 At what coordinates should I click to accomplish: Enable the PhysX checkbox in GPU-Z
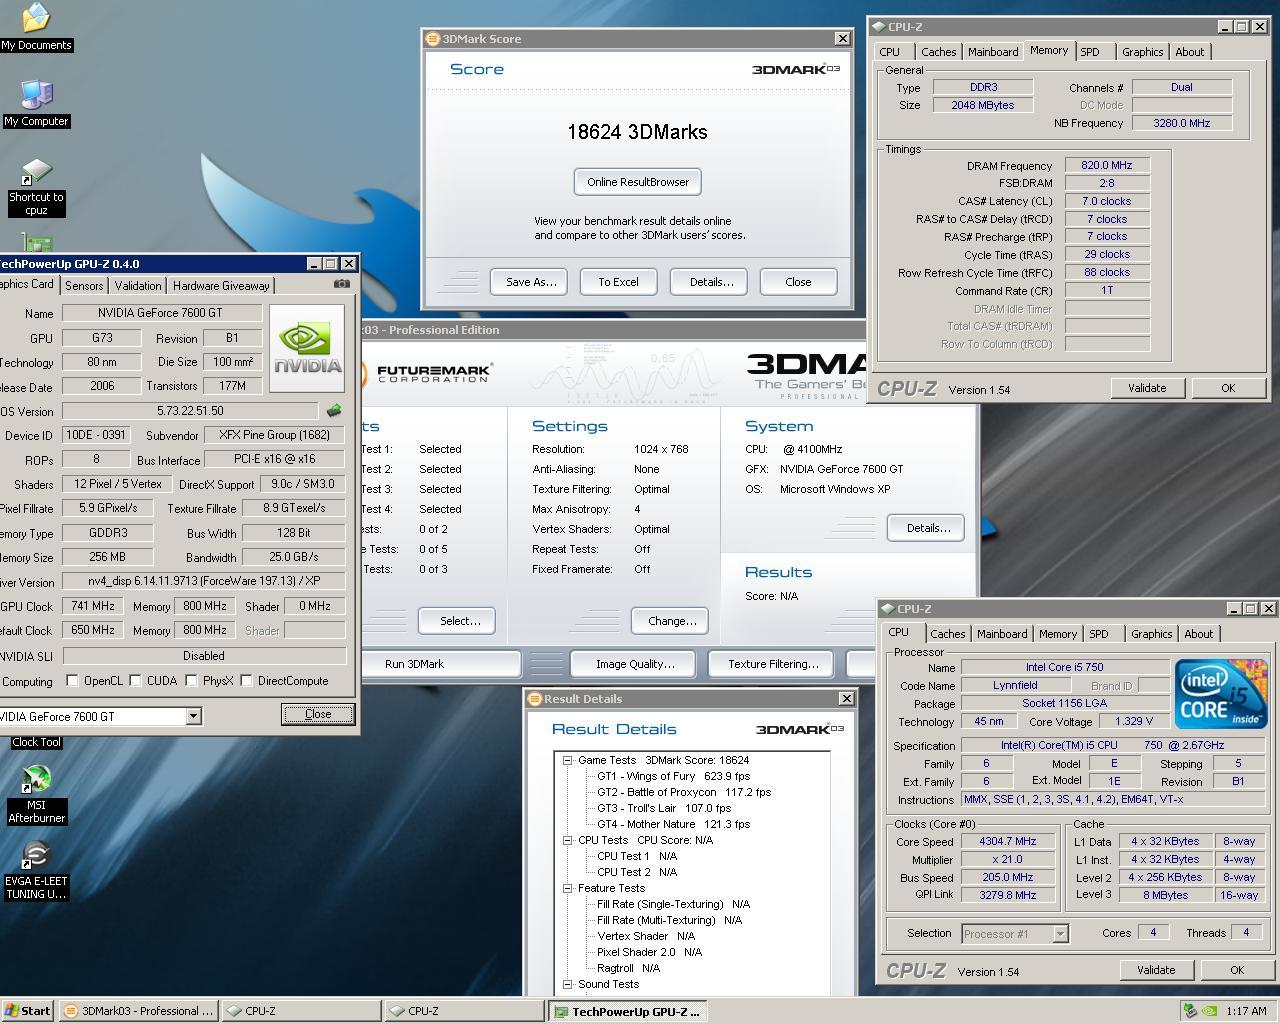pyautogui.click(x=191, y=681)
